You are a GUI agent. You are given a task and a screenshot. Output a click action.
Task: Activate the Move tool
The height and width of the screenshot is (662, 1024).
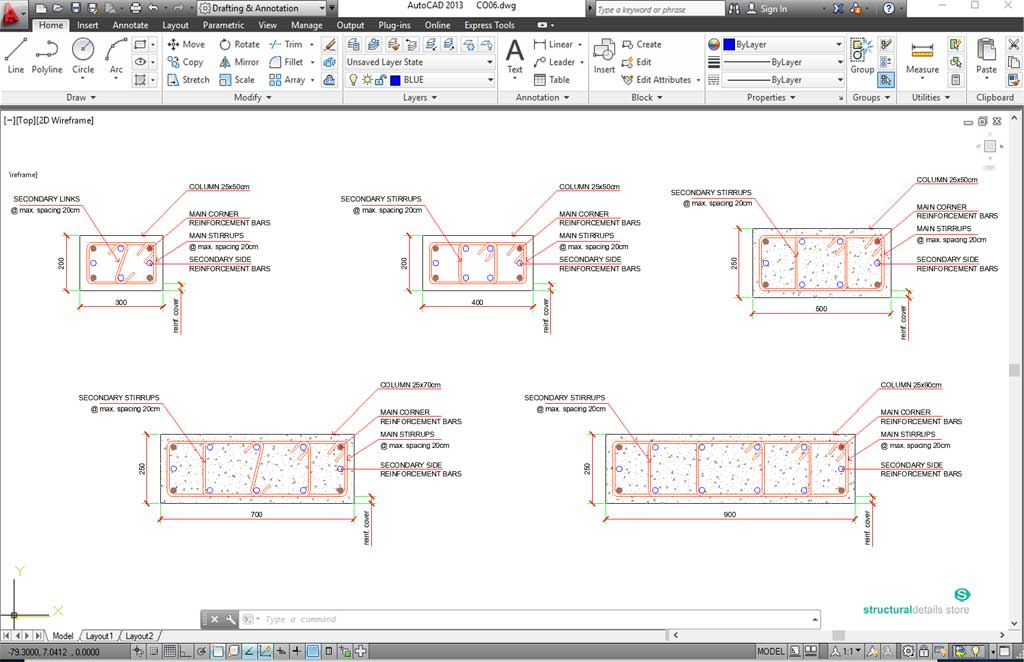point(186,44)
